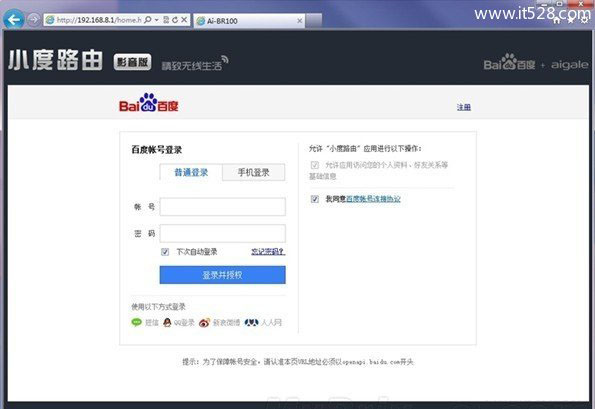Log in with WeChat icon
Image resolution: width=595 pixels, height=409 pixels.
click(137, 322)
